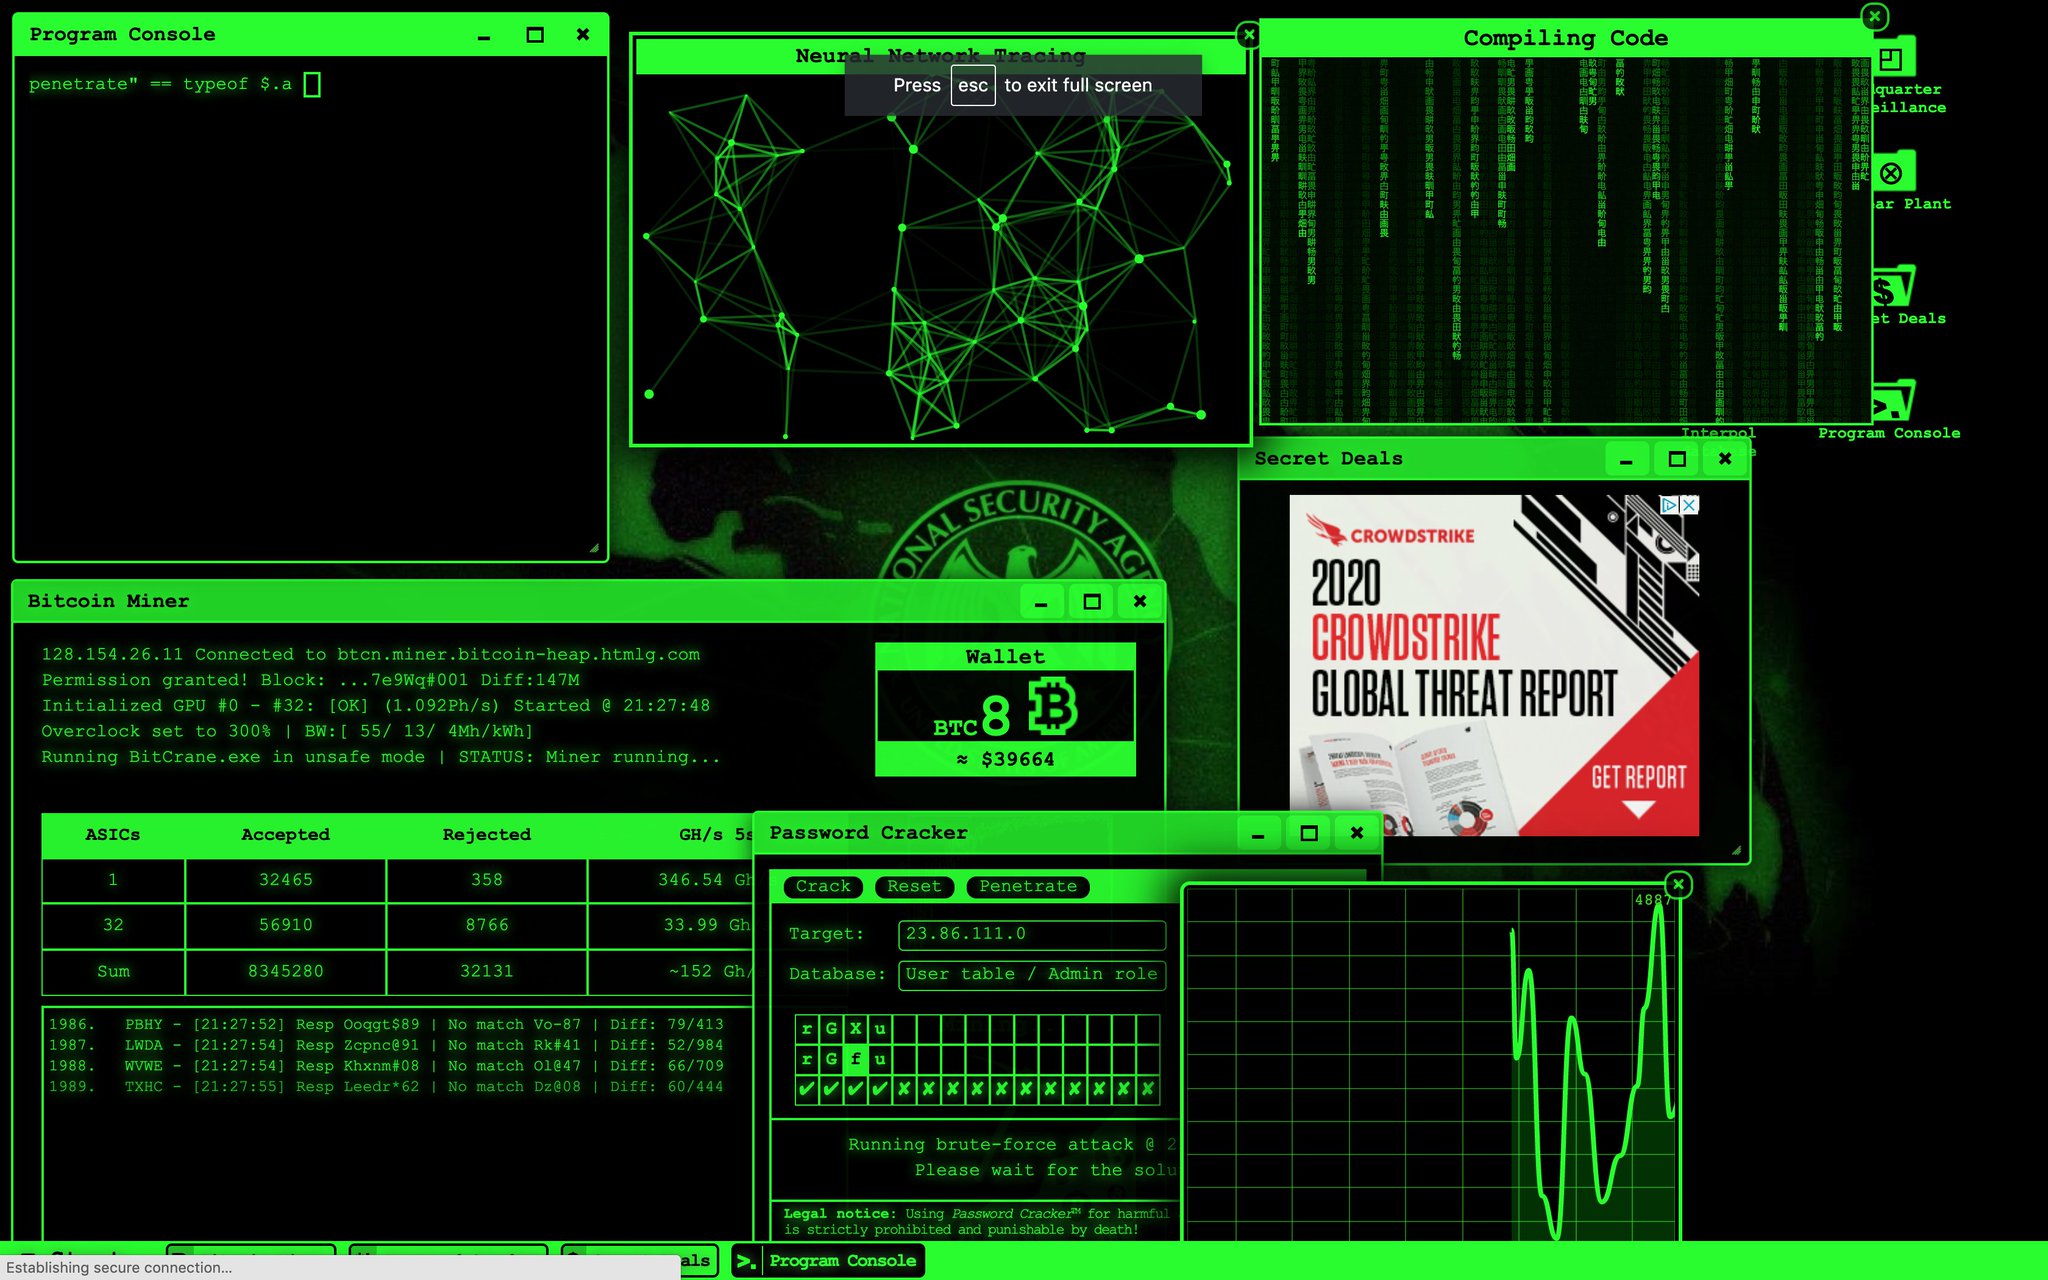Click the line "Overclock set to 300%"
This screenshot has height=1280, width=2048.
click(x=287, y=731)
